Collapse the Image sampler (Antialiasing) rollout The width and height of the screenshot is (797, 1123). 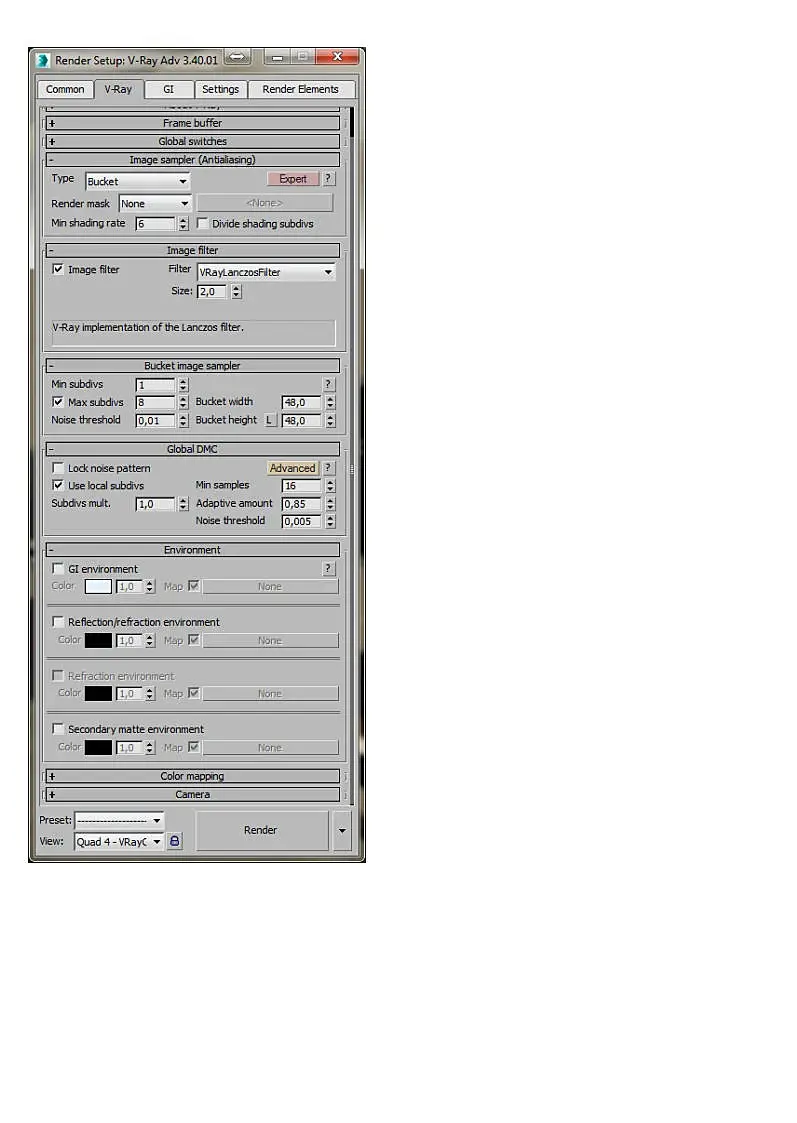[x=193, y=160]
